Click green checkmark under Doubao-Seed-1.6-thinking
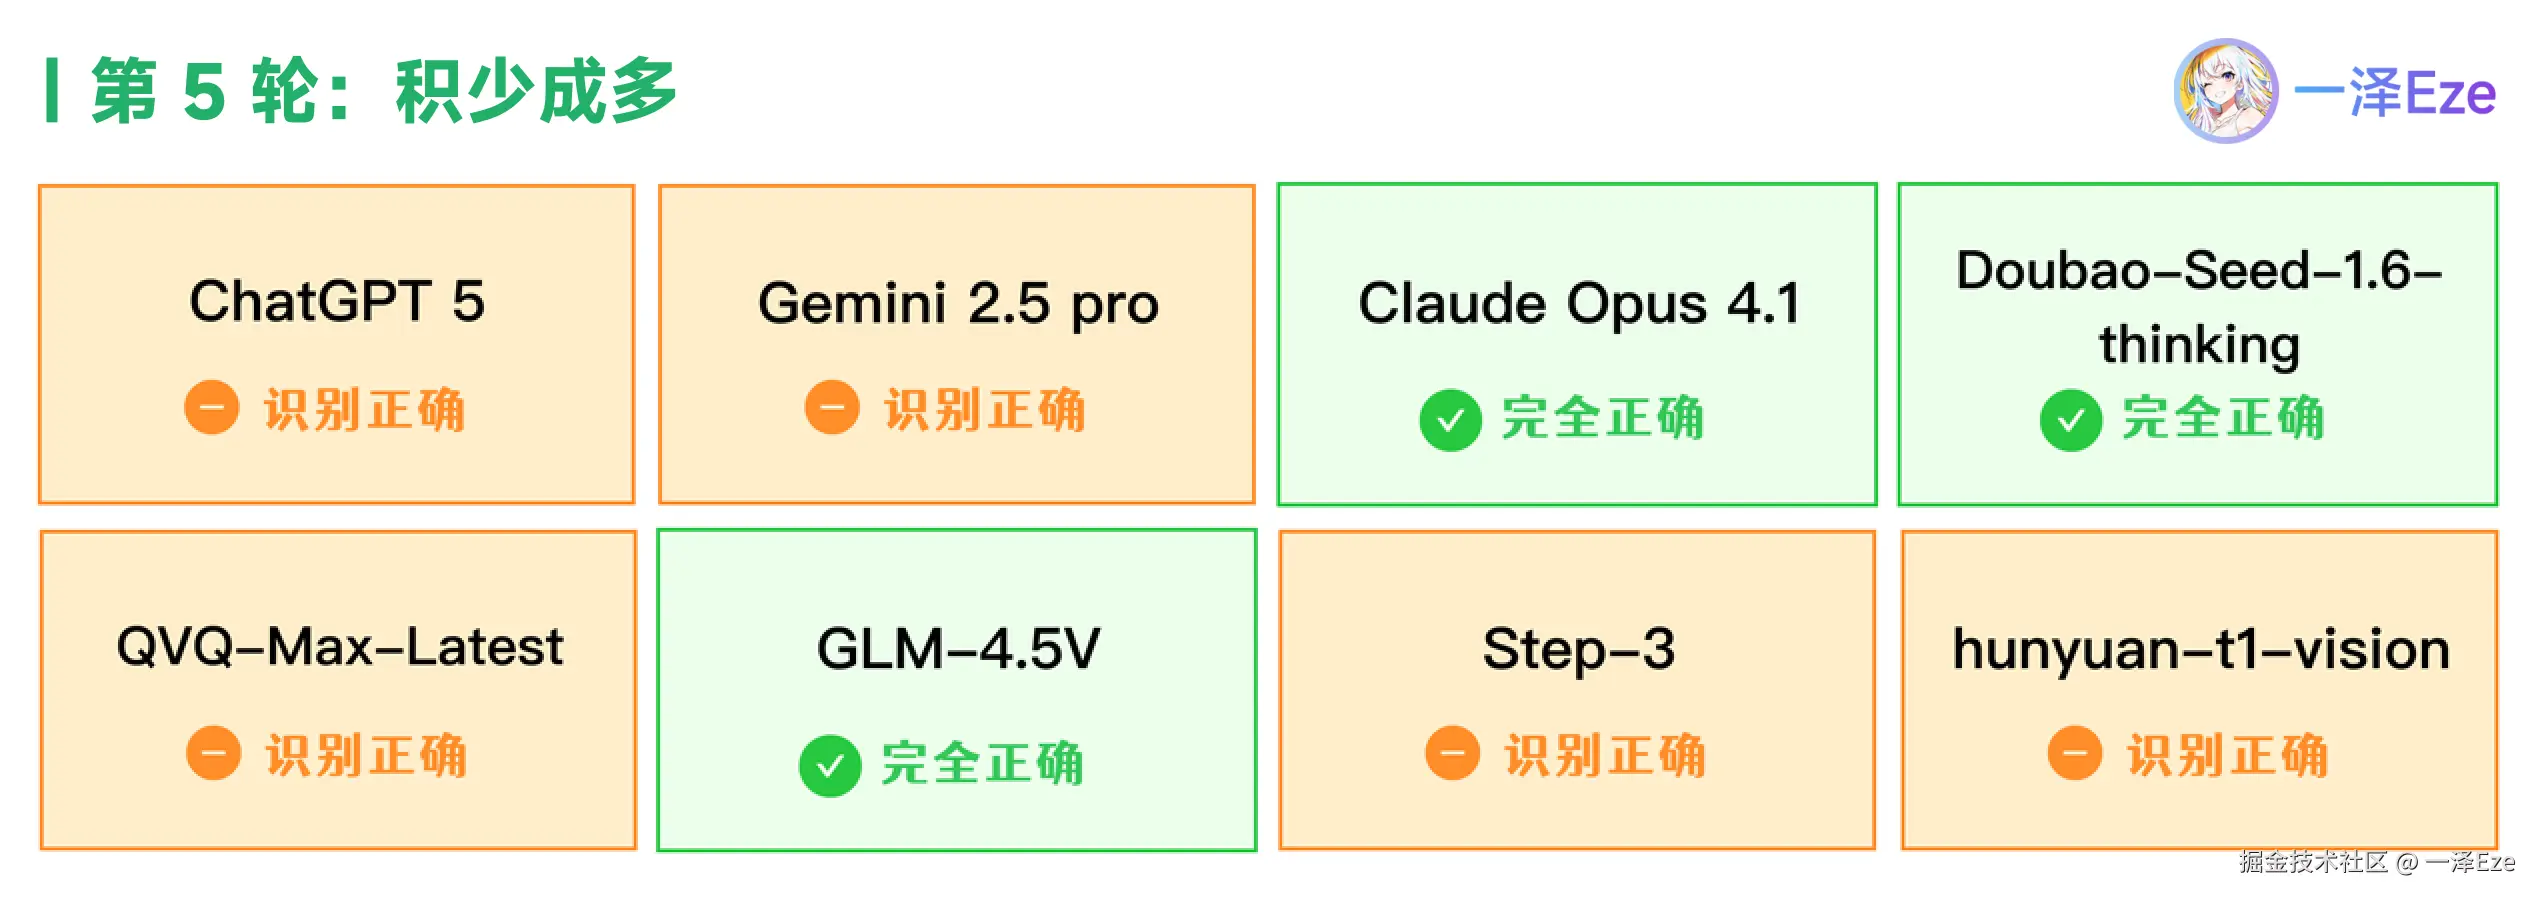 tap(2070, 420)
